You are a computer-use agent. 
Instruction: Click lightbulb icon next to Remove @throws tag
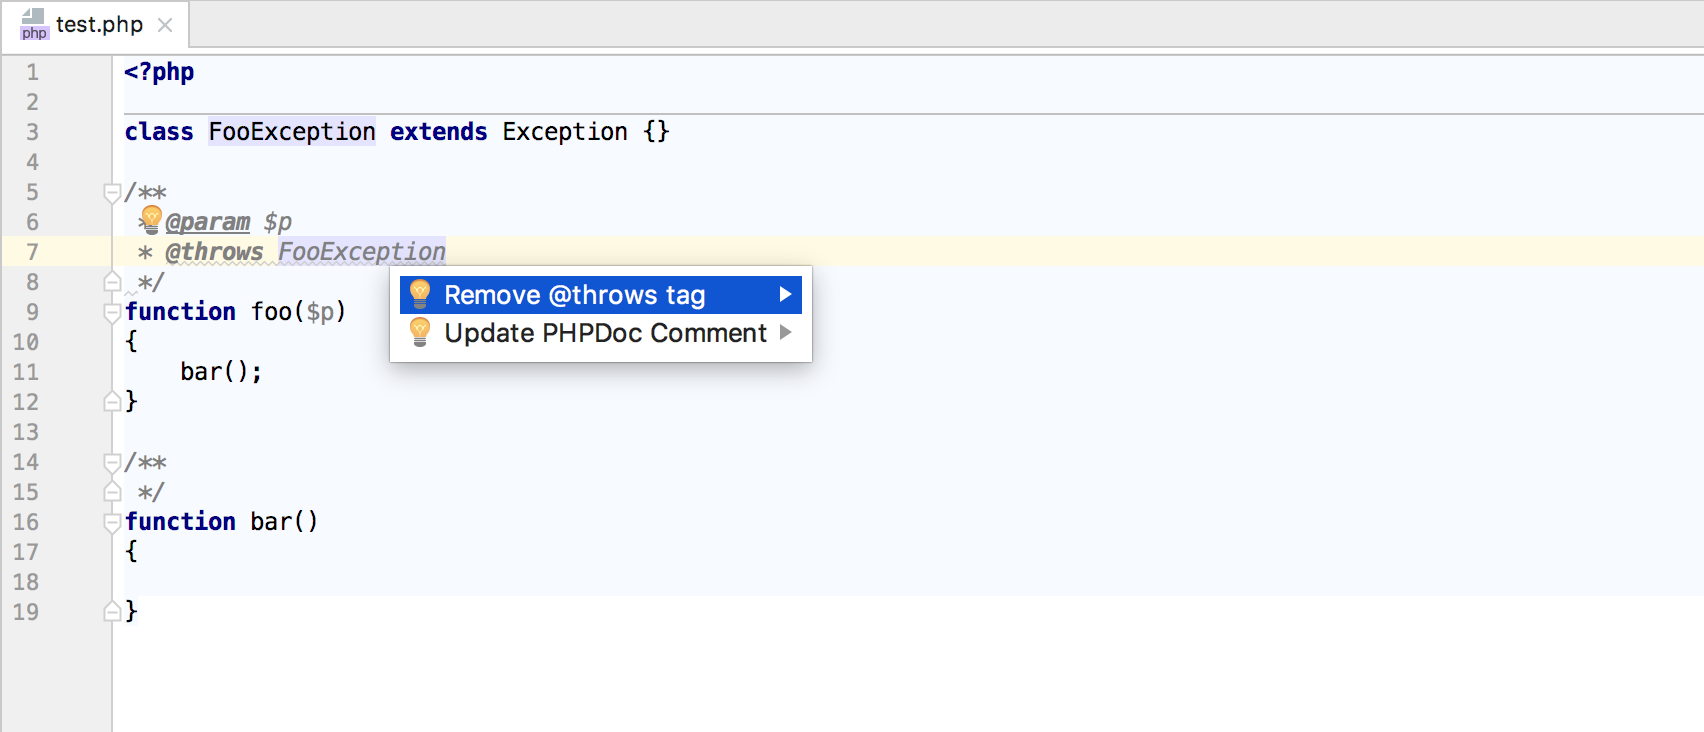[x=421, y=295]
